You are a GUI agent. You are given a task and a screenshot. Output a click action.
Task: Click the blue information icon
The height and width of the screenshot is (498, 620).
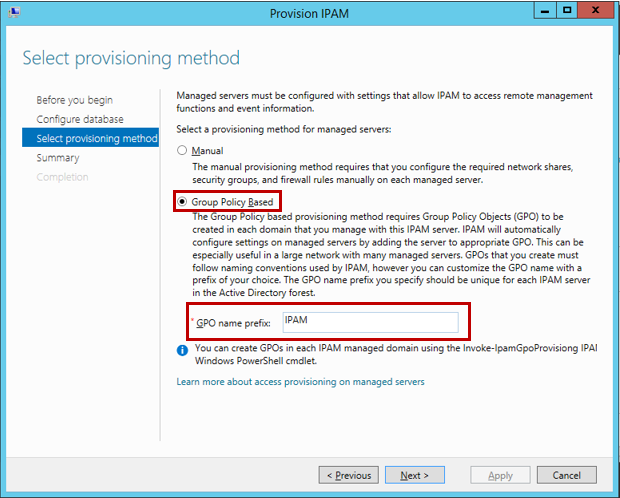point(182,350)
